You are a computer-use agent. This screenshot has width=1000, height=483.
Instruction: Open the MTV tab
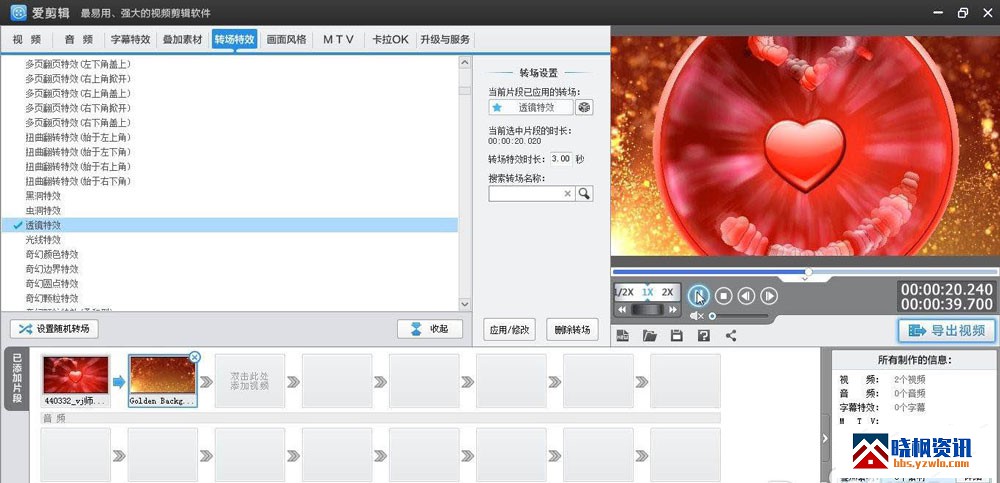click(338, 39)
